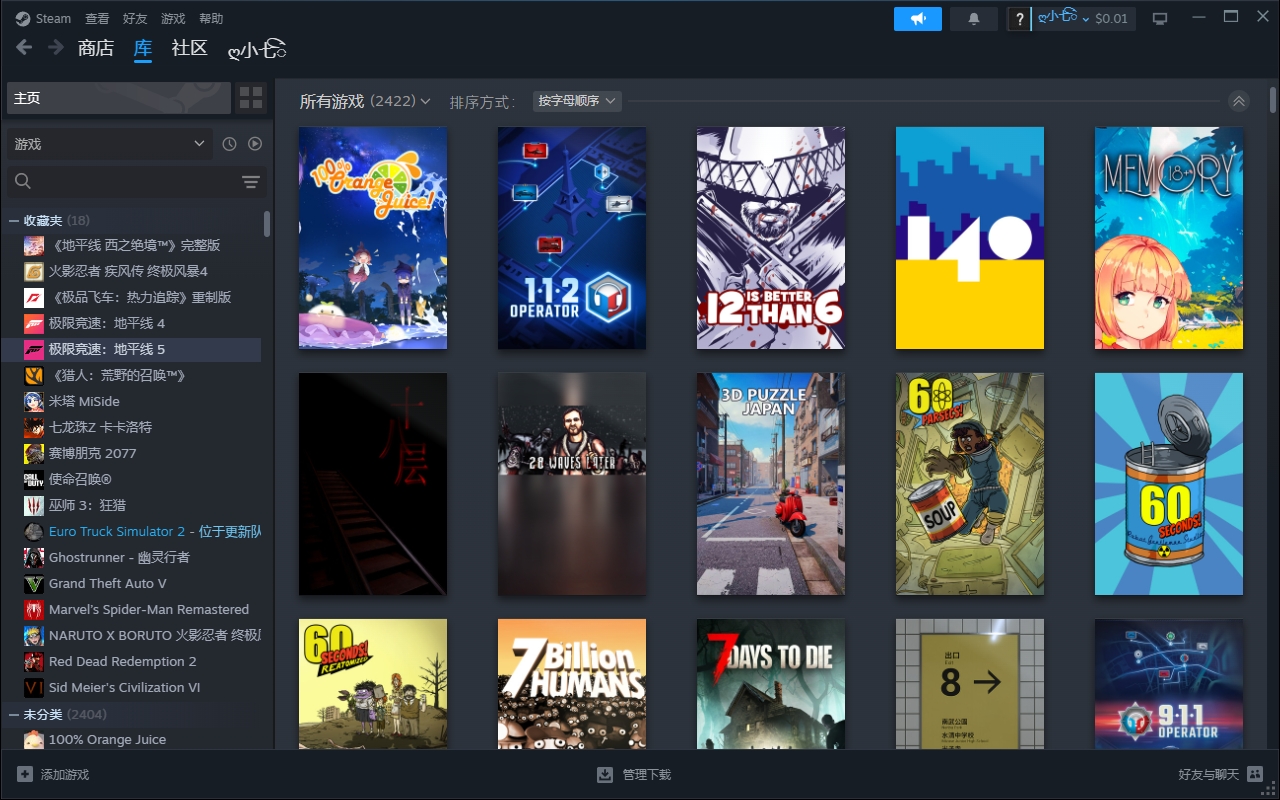Open the 社区 tab
Image resolution: width=1280 pixels, height=800 pixels.
pyautogui.click(x=189, y=48)
